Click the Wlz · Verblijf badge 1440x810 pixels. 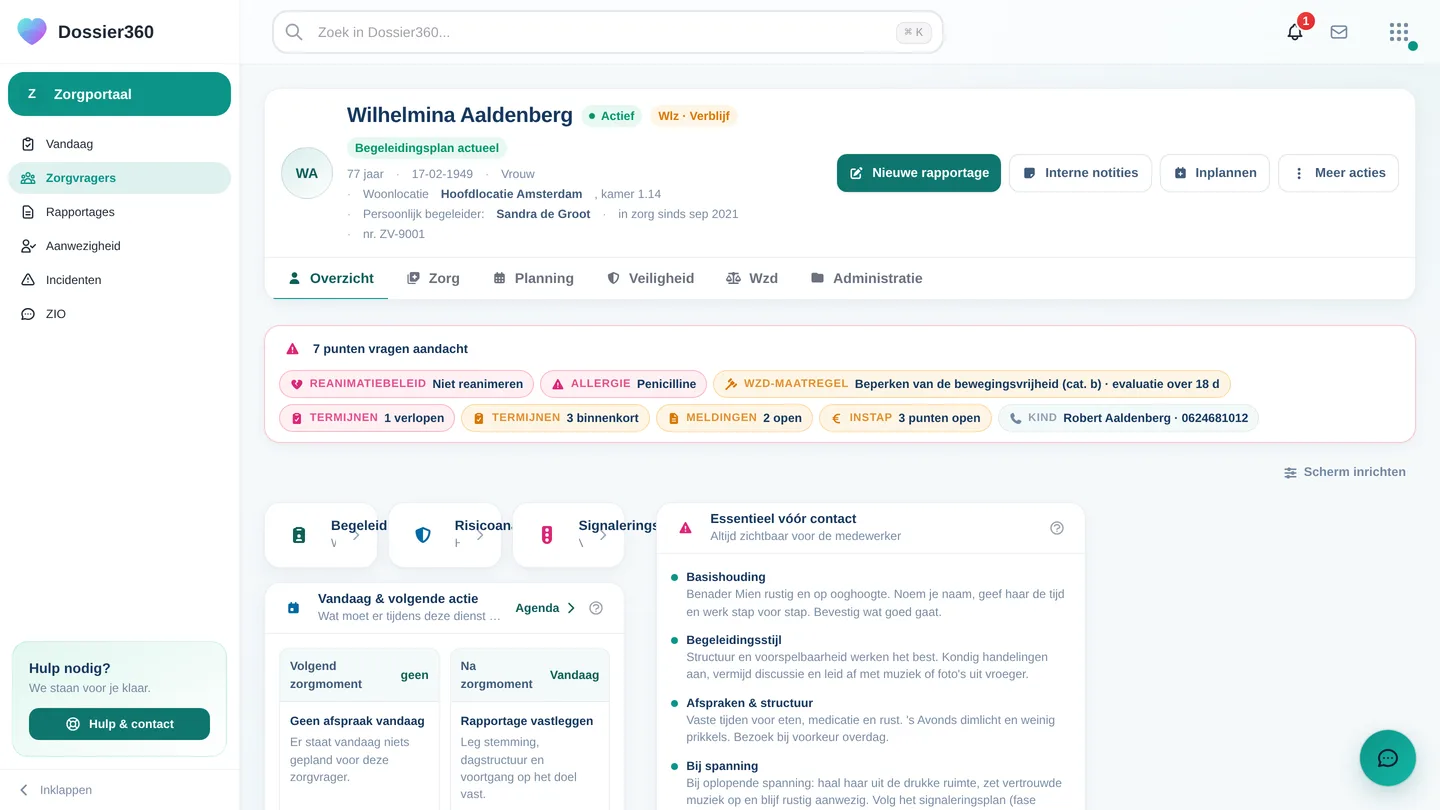[x=694, y=116]
